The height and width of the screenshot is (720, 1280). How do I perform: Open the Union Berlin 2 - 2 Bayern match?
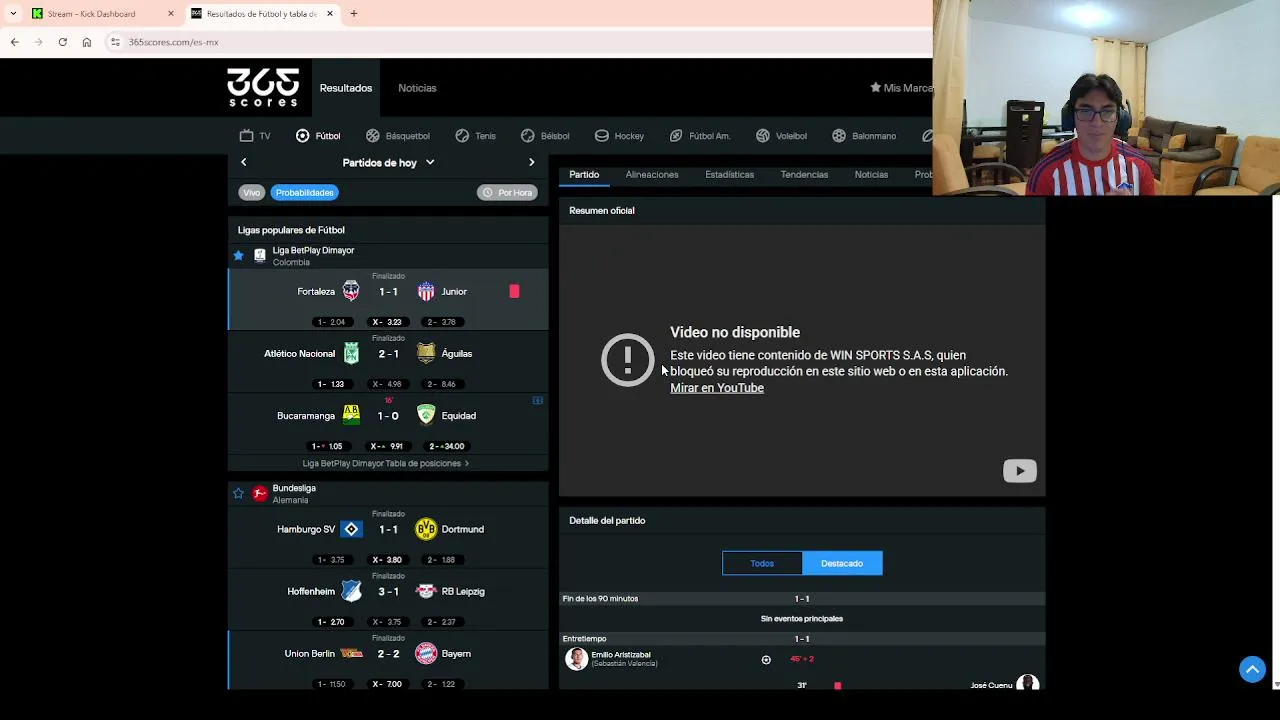coord(388,660)
